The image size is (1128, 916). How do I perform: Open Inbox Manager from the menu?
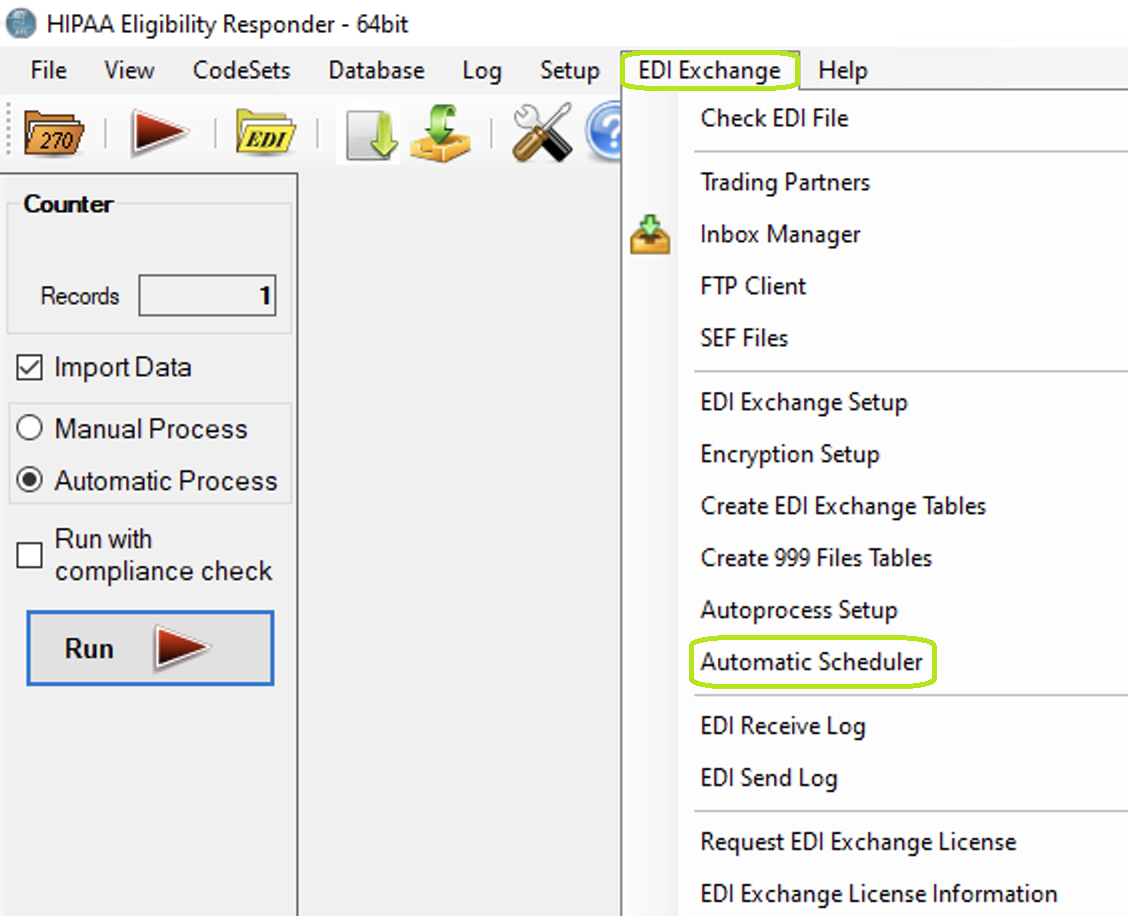(x=781, y=235)
